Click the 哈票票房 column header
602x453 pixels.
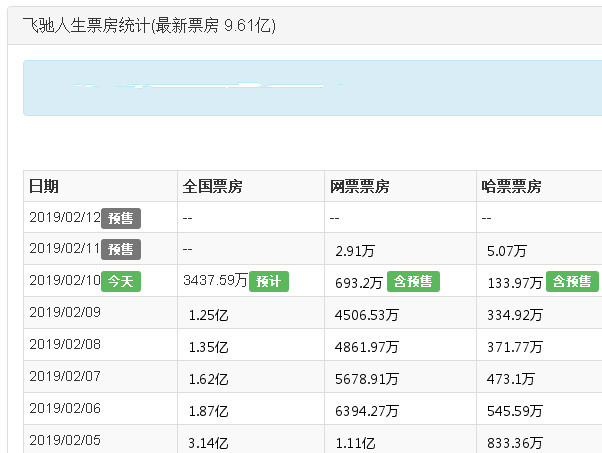511,186
